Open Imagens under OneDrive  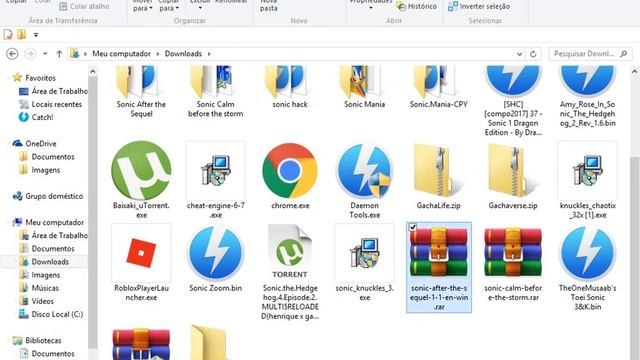pos(45,170)
